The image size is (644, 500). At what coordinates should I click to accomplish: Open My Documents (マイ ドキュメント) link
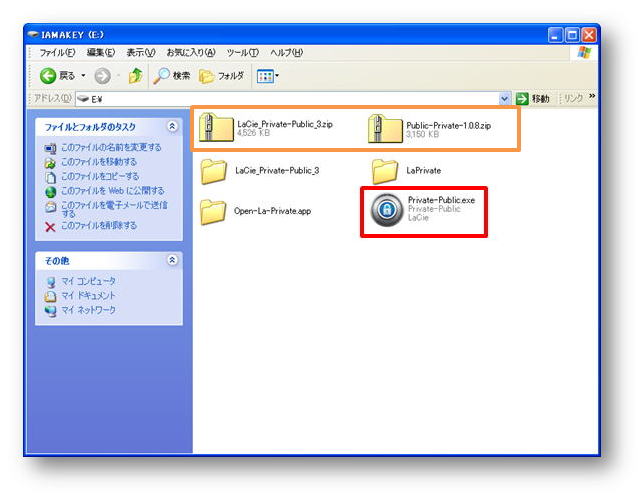pos(88,295)
